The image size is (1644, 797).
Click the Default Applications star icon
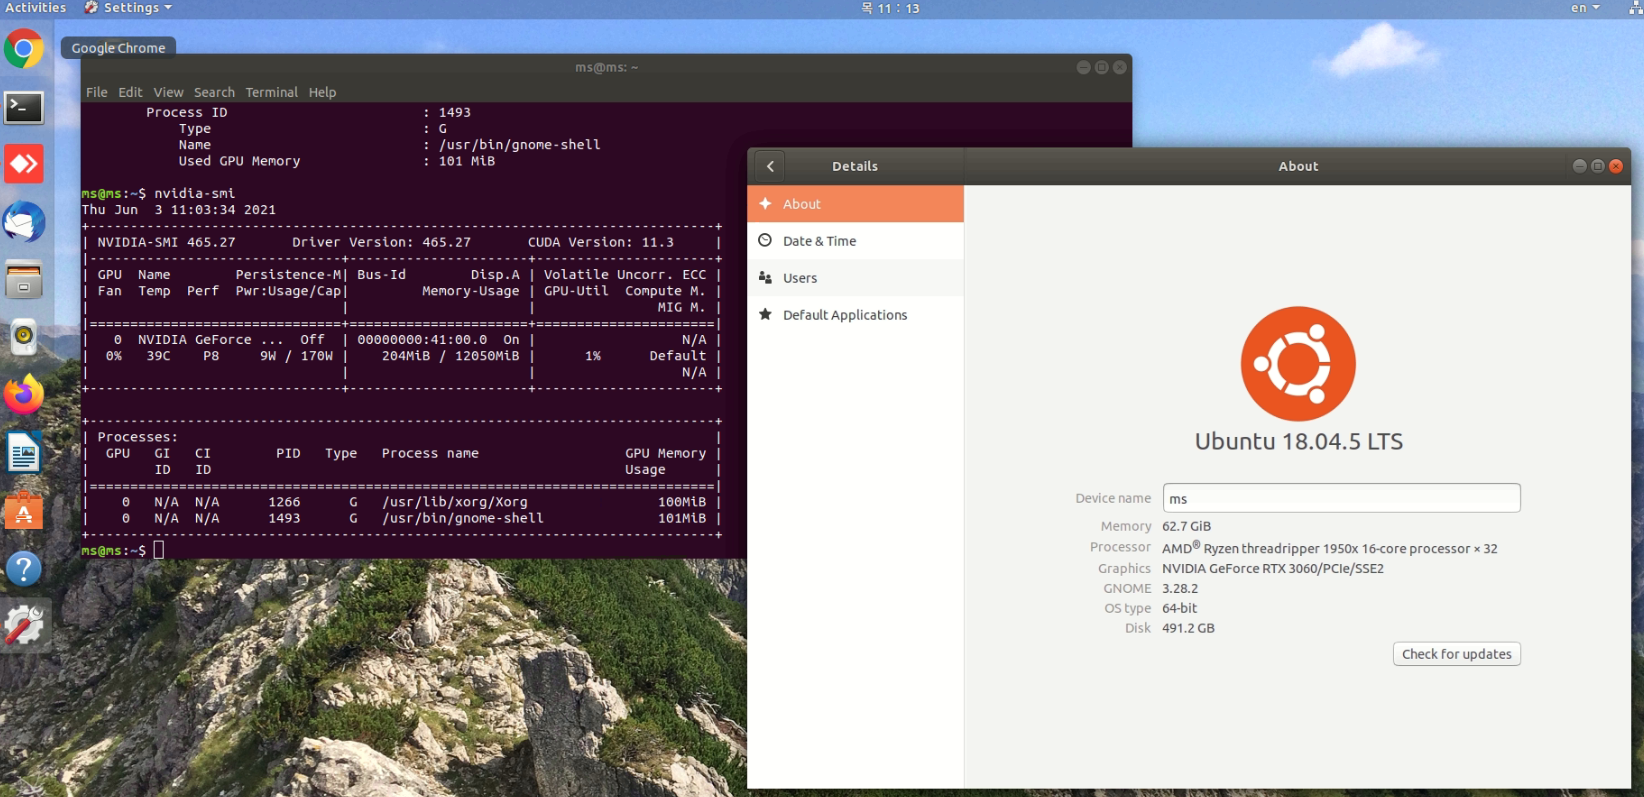[x=765, y=314]
